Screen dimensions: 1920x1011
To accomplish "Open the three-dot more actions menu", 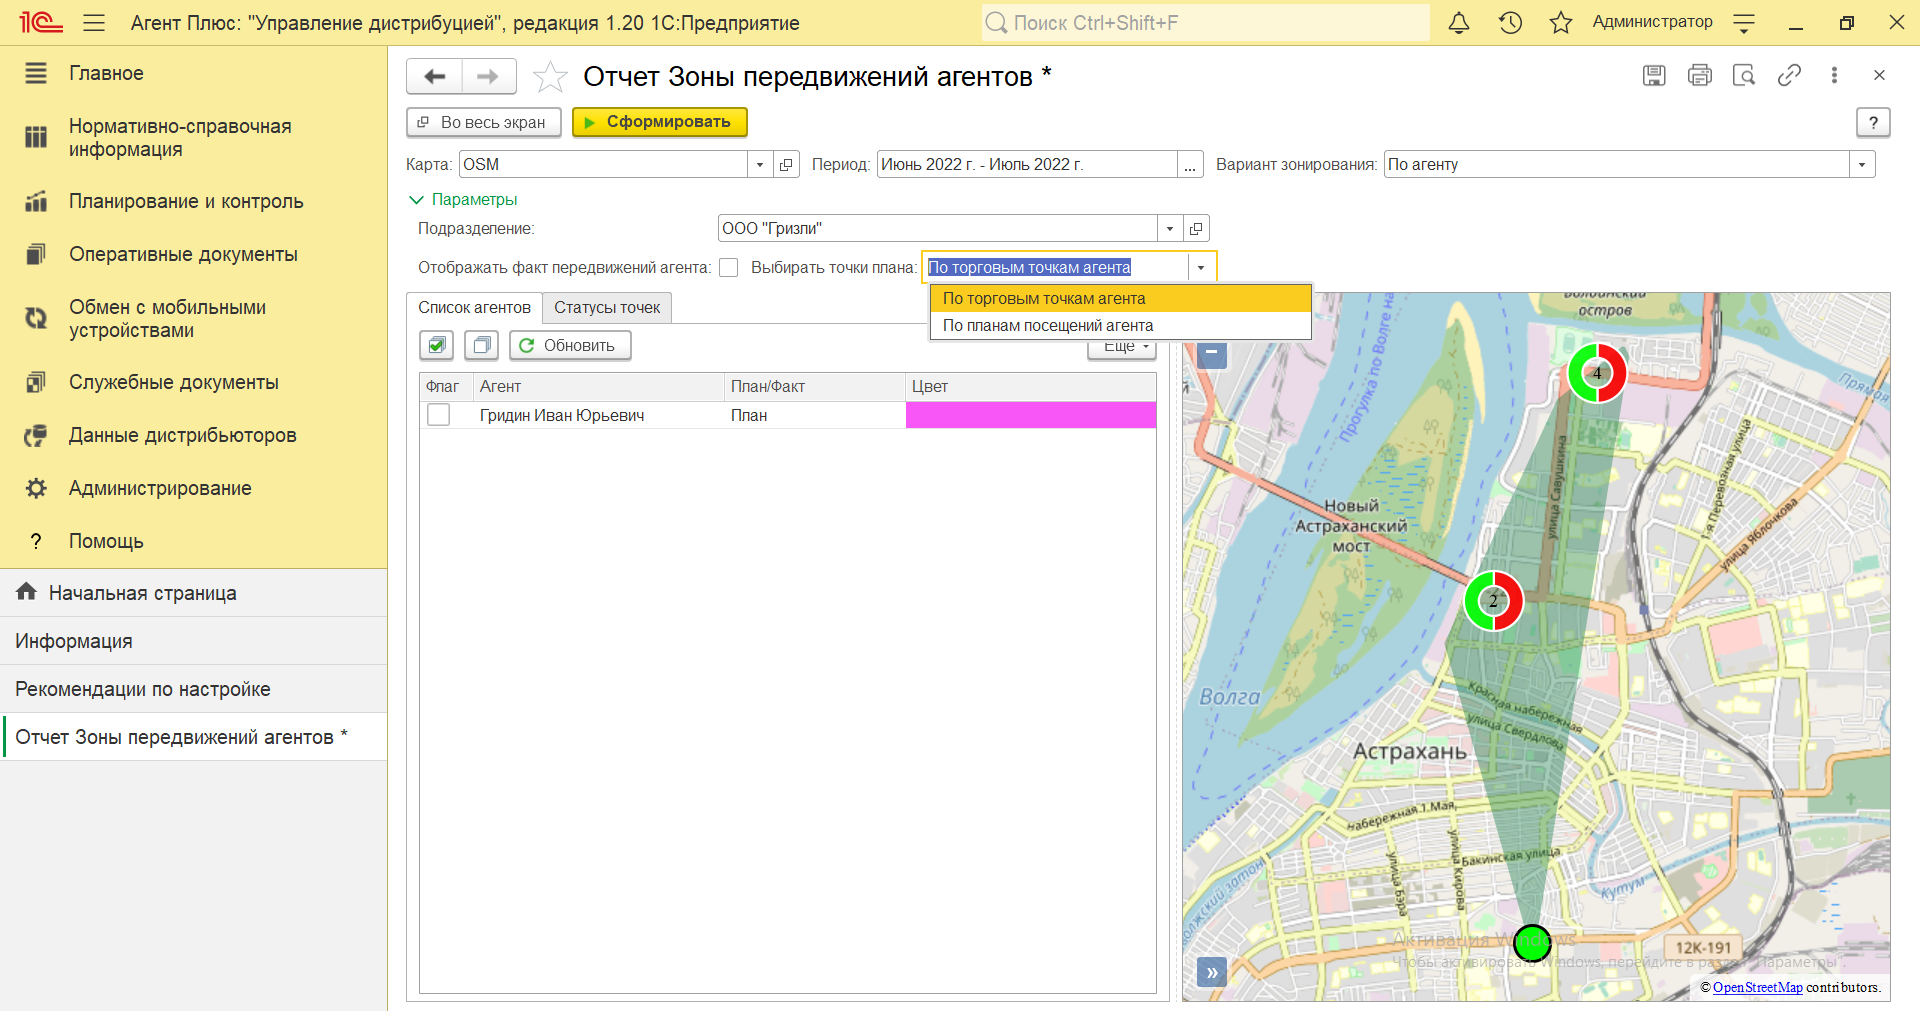I will click(1834, 75).
